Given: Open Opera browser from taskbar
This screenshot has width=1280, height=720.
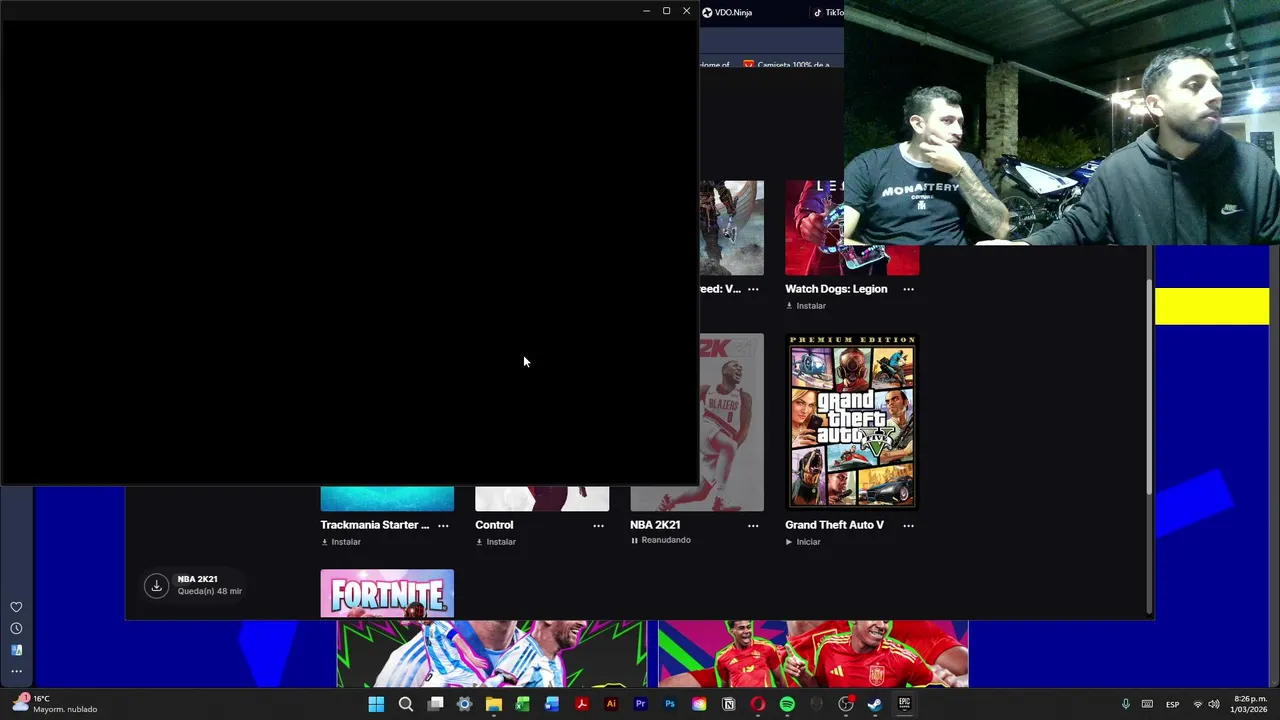Looking at the screenshot, I should [x=758, y=704].
